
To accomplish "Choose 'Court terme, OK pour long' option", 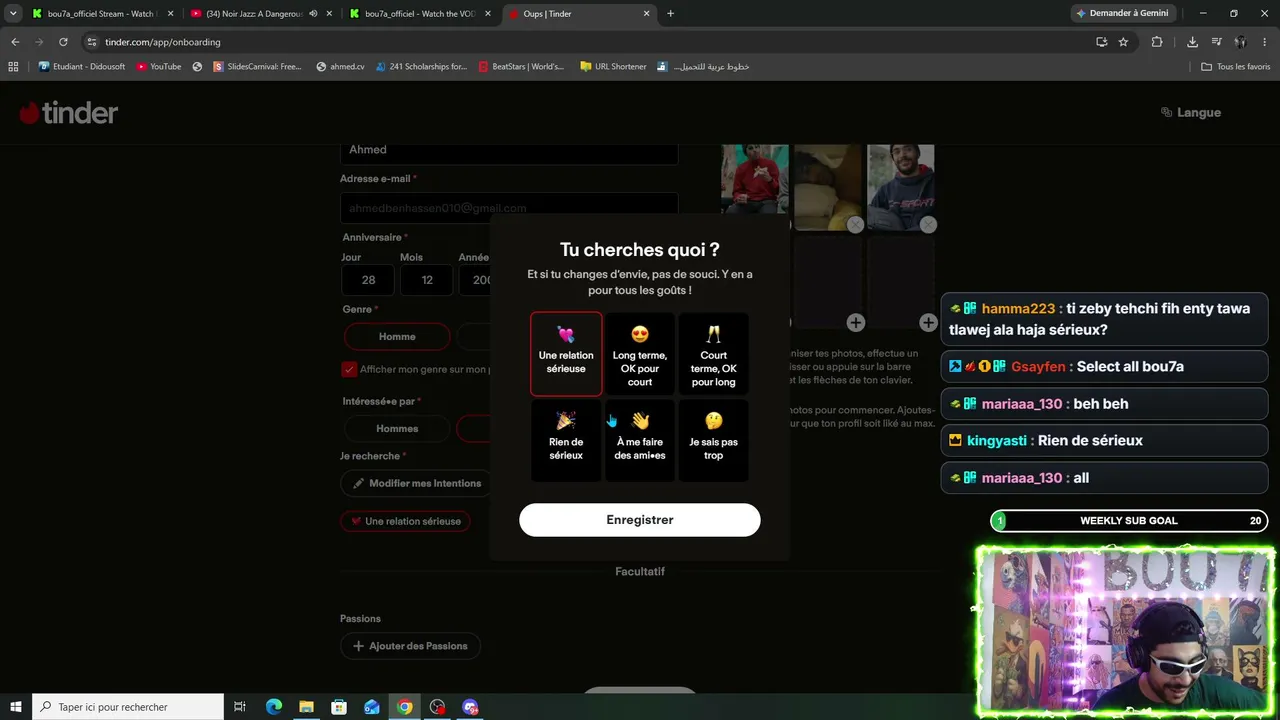I will point(713,354).
